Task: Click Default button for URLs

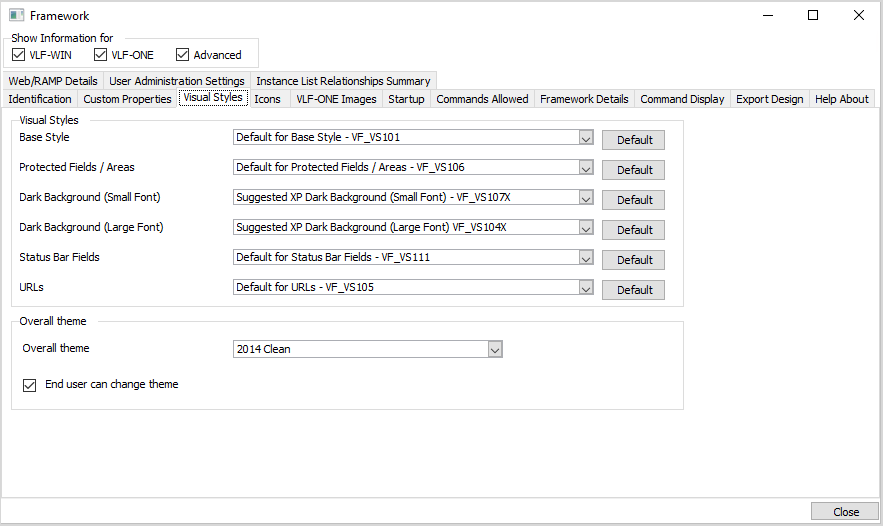Action: (x=634, y=290)
